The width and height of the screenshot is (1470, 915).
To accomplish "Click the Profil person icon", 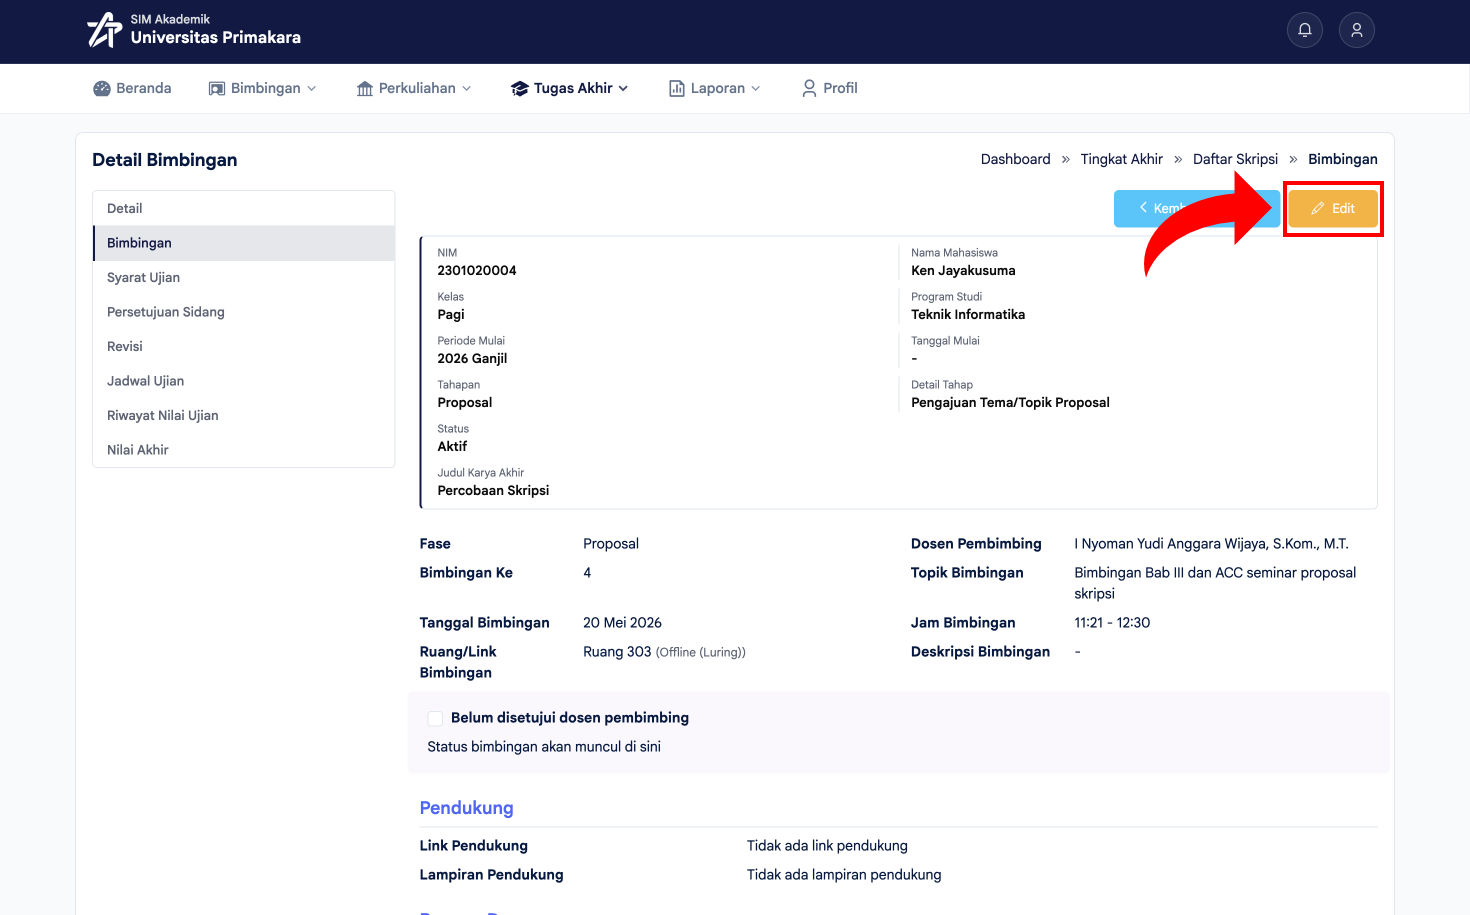I will [809, 88].
